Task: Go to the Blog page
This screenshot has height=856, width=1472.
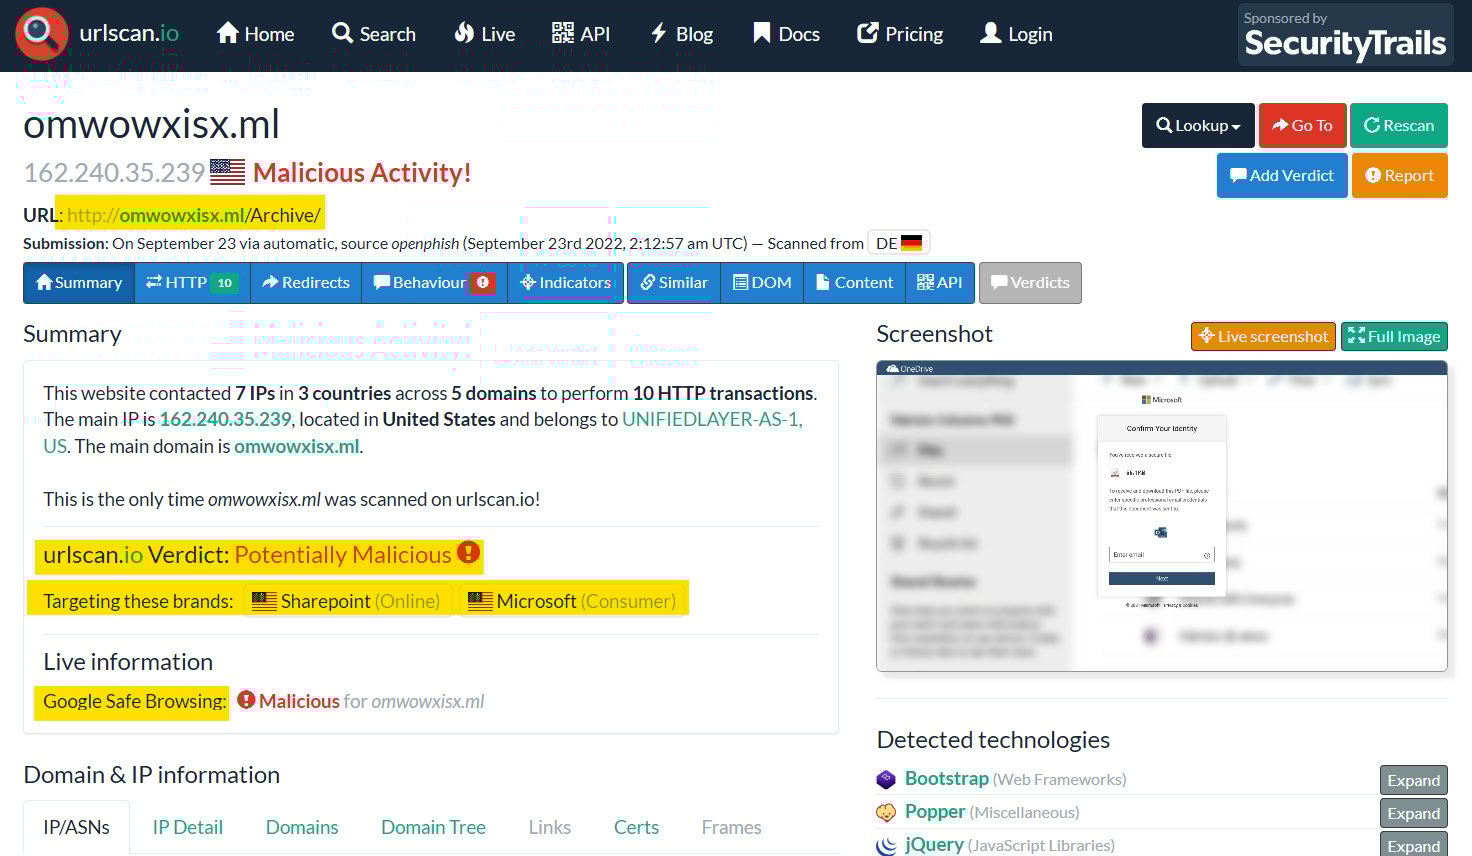Action: 682,34
